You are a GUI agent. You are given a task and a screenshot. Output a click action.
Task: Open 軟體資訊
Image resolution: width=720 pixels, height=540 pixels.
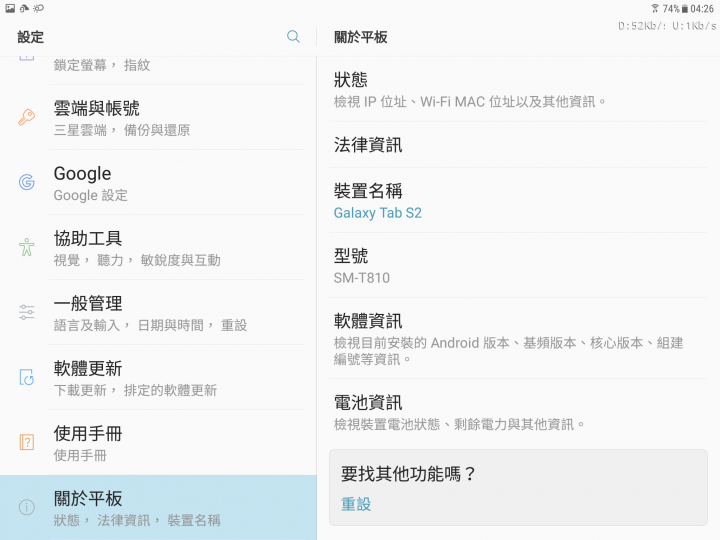click(x=518, y=338)
